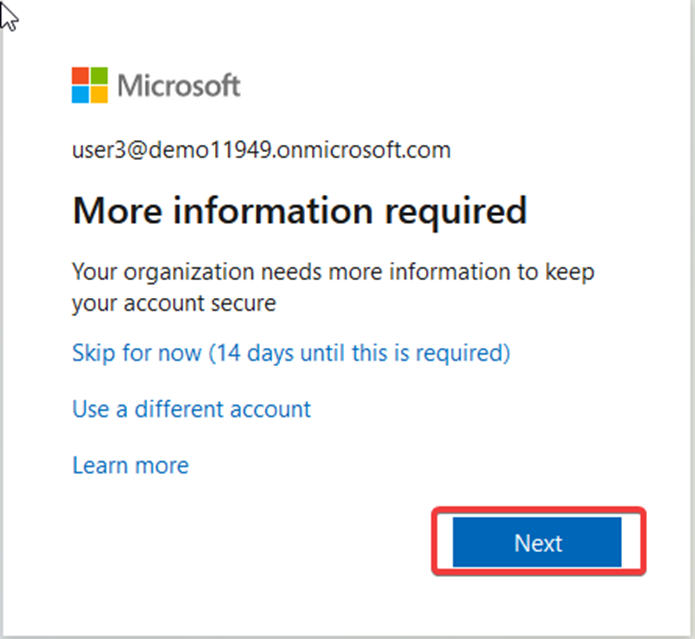Choose Use a different account
695x639 pixels.
pos(191,409)
